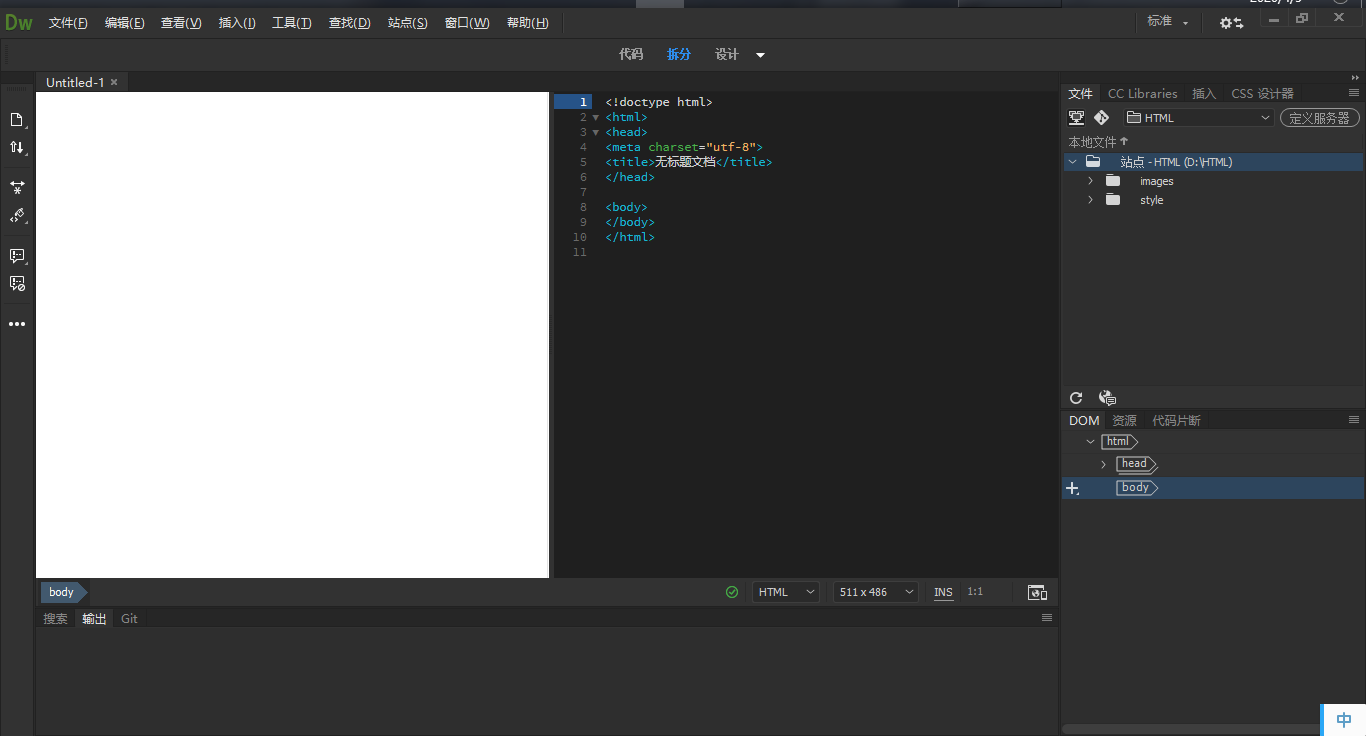Open the 站点(S) menu
The width and height of the screenshot is (1366, 736).
coord(408,23)
